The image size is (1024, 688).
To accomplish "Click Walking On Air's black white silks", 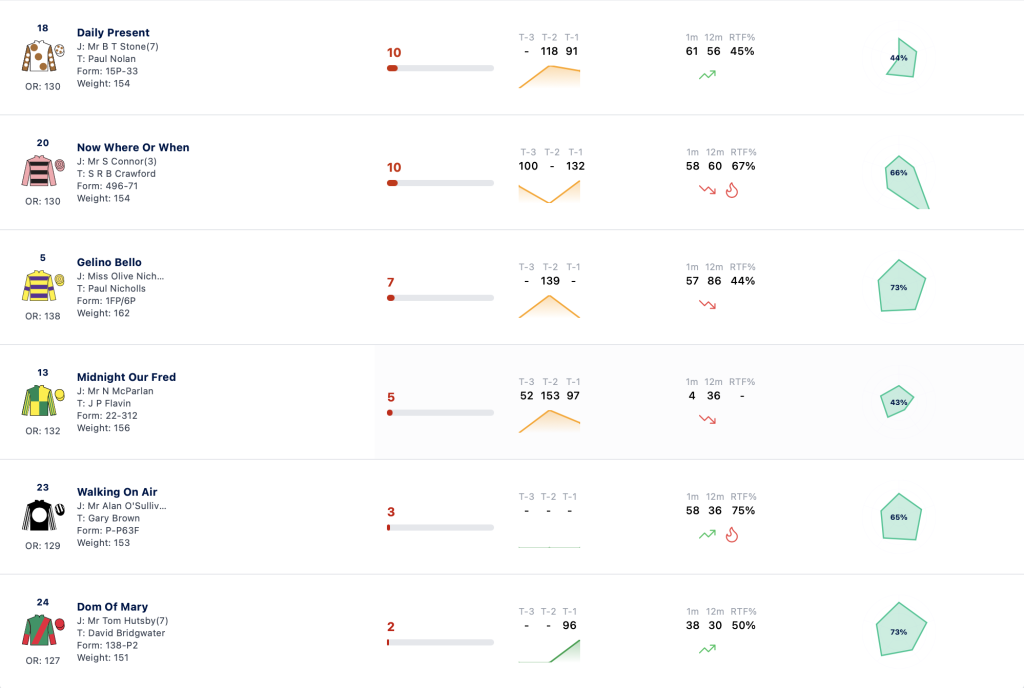I will pos(43,516).
